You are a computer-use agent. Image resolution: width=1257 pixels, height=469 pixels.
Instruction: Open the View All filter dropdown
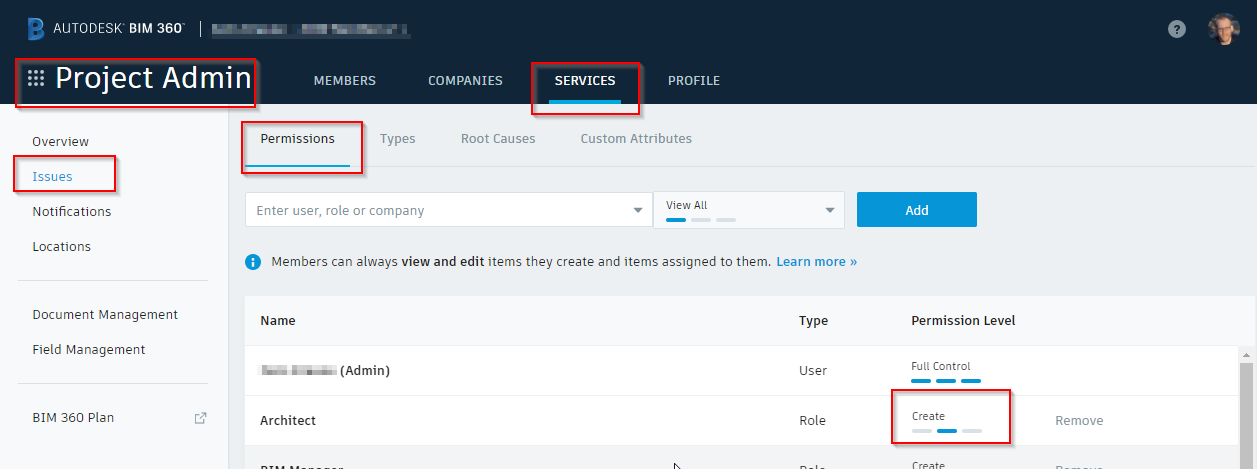(x=829, y=210)
